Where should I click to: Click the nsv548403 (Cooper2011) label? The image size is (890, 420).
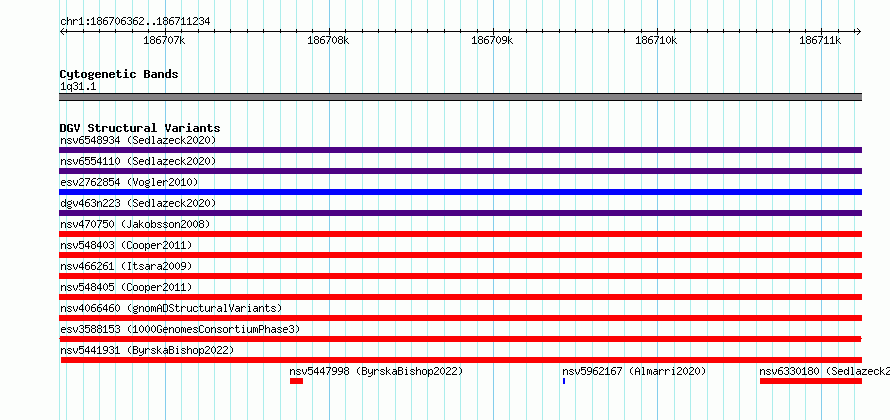126,245
